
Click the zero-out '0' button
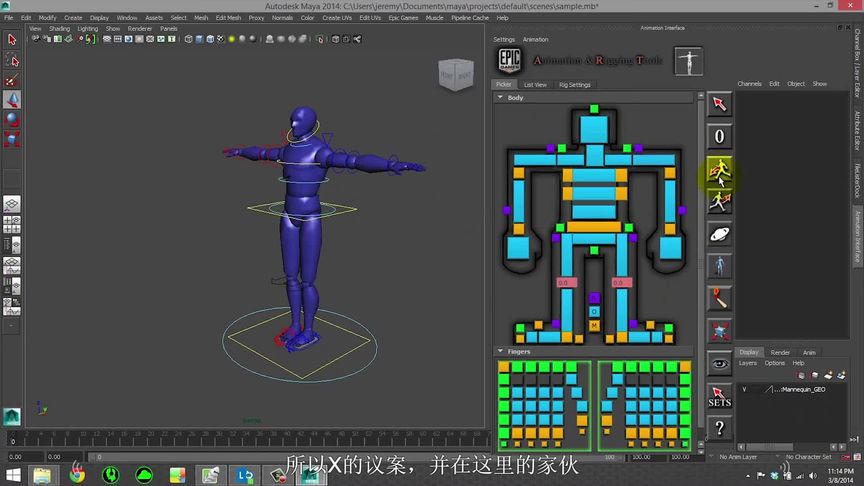click(x=719, y=137)
